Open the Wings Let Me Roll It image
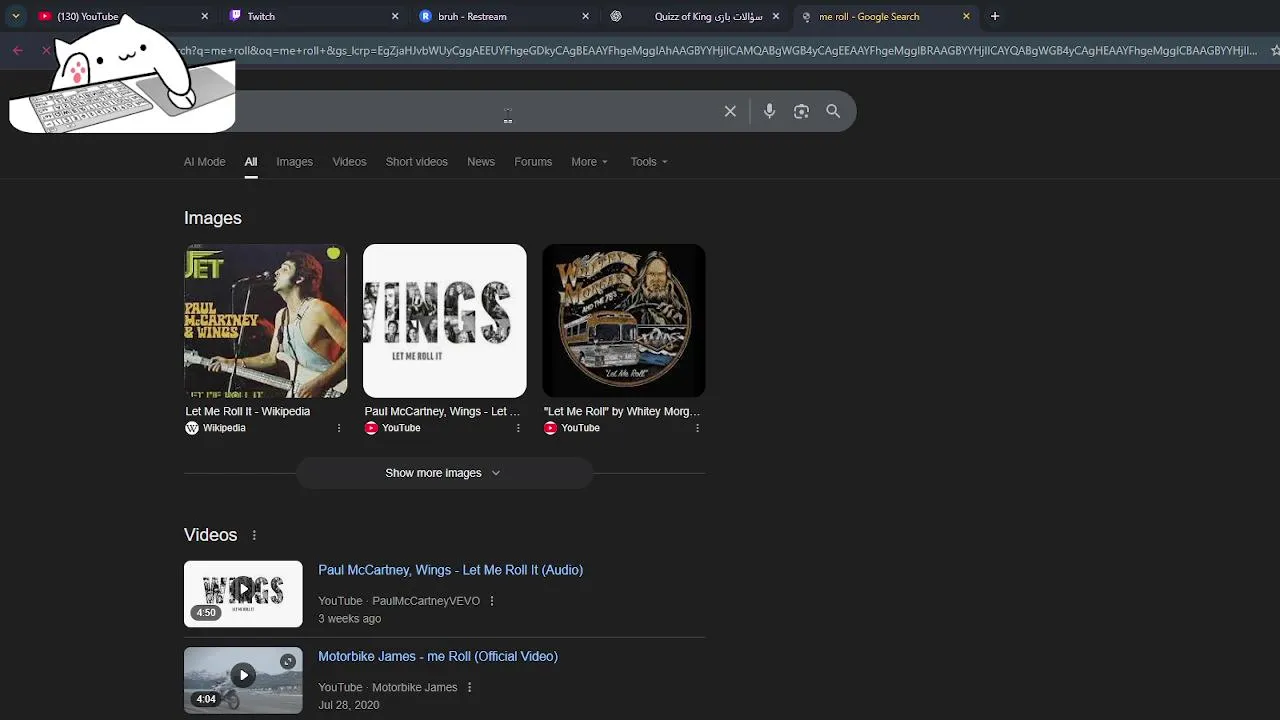Viewport: 1280px width, 720px height. pyautogui.click(x=444, y=321)
